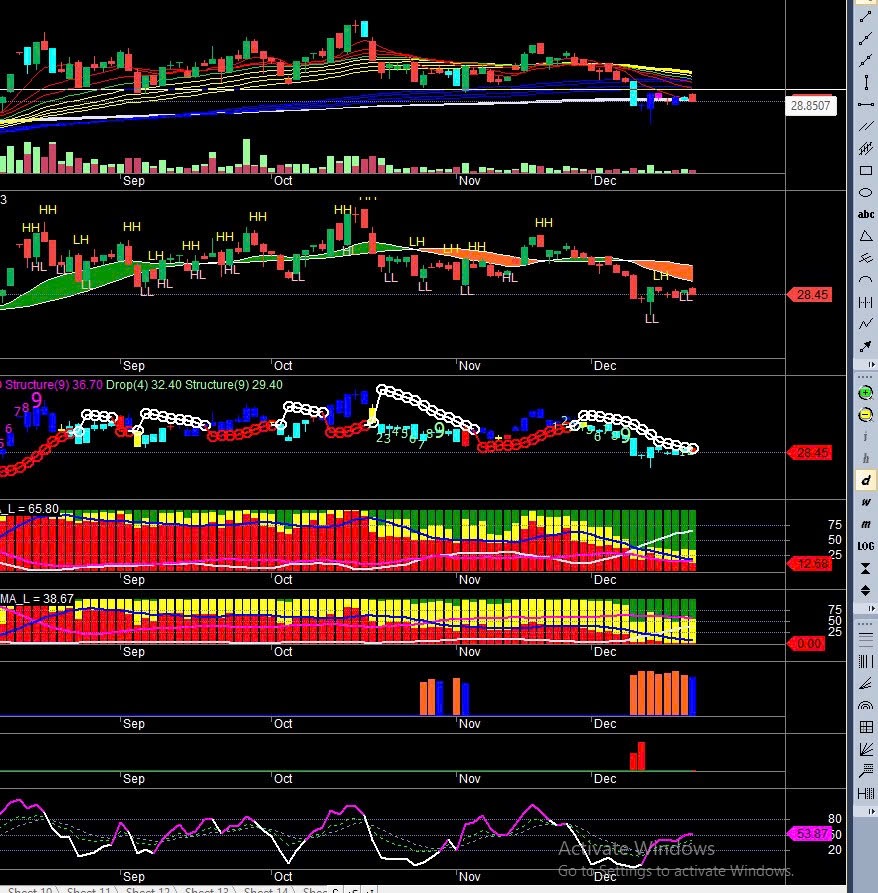Viewport: 878px width, 893px height.
Task: Open the Sheet 12 chart tab
Action: pyautogui.click(x=147, y=889)
